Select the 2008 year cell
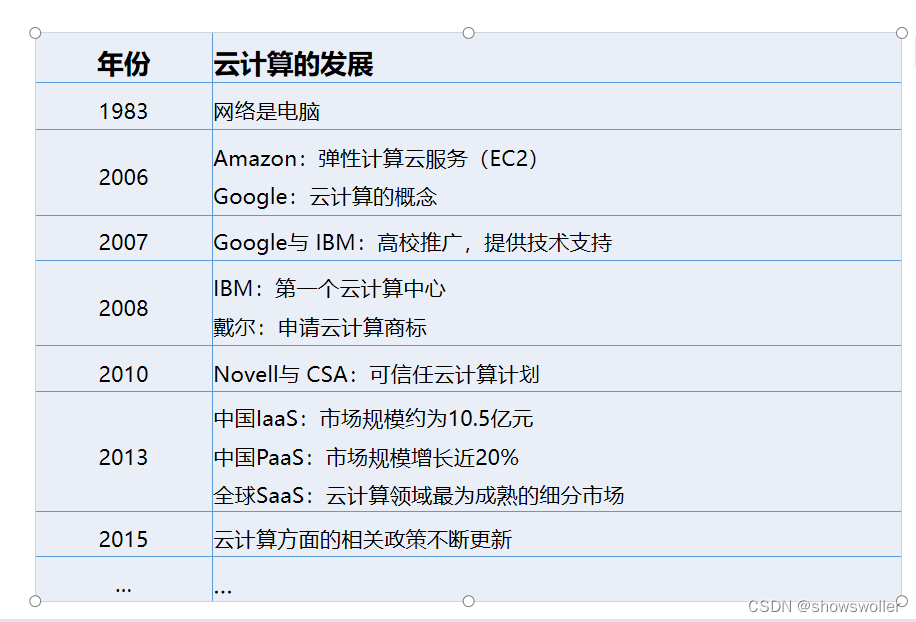Viewport: 916px width, 622px height. point(123,304)
